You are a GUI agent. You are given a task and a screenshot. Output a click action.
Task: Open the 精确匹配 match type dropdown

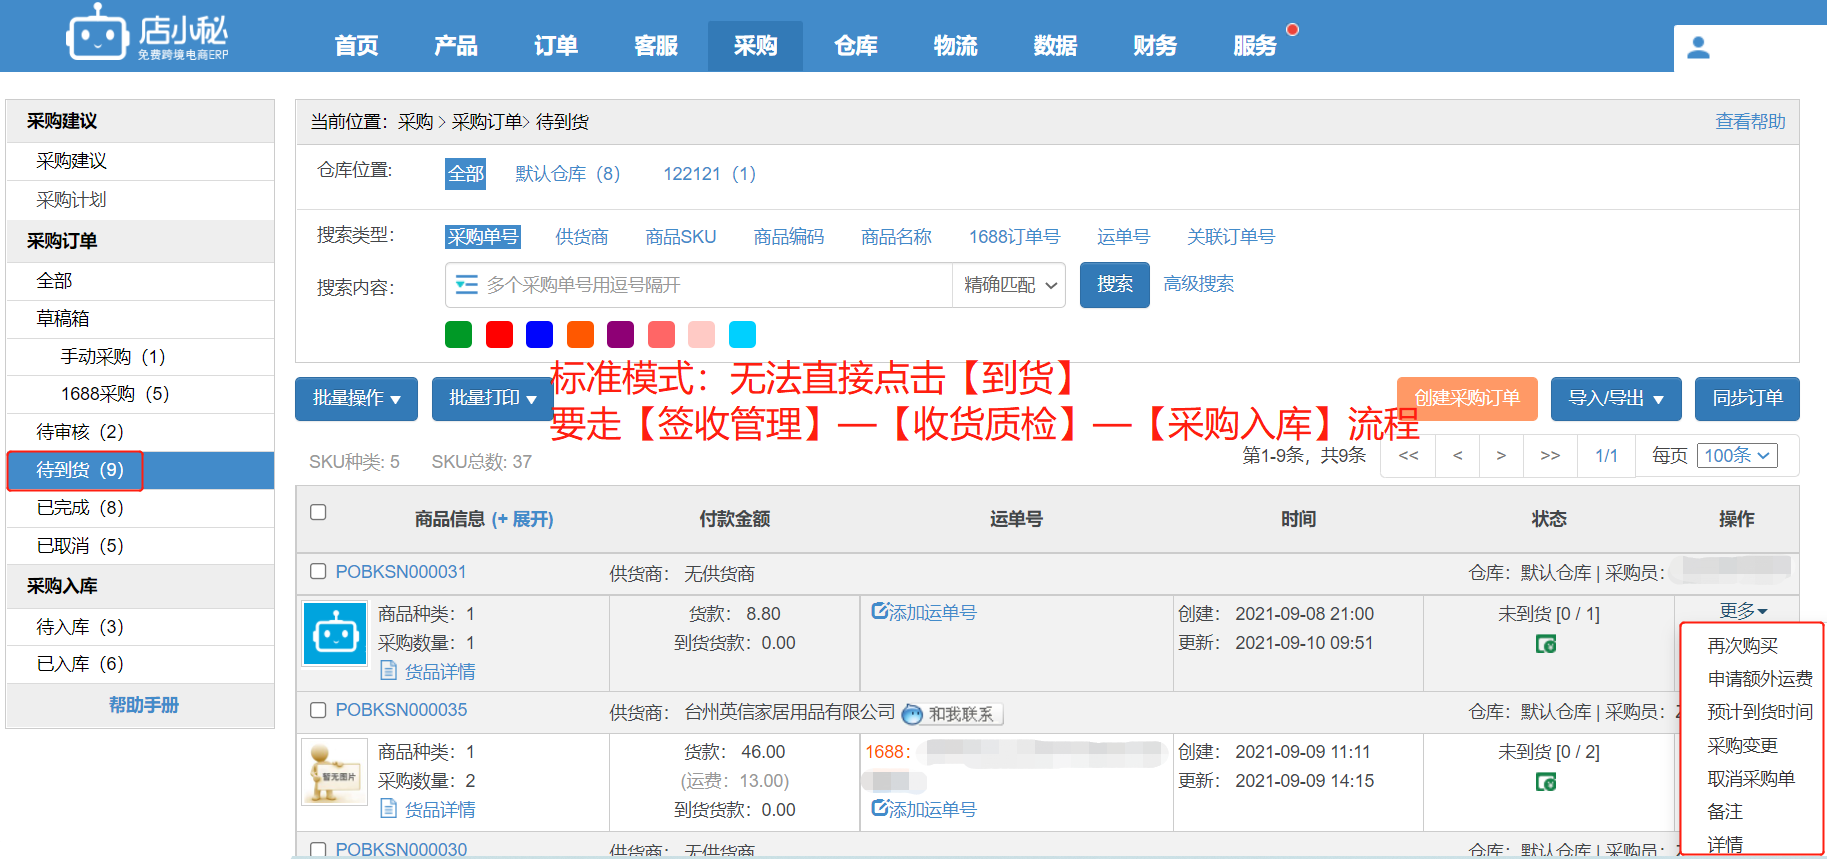[x=1009, y=285]
